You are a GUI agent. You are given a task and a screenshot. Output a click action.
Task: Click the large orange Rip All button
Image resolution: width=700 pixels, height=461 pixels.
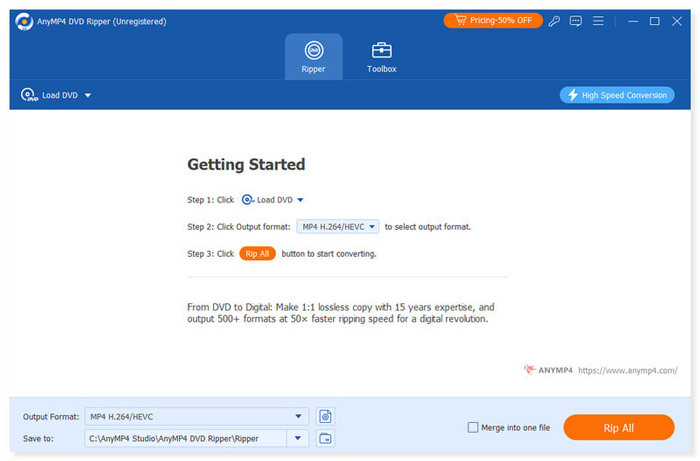tap(619, 428)
